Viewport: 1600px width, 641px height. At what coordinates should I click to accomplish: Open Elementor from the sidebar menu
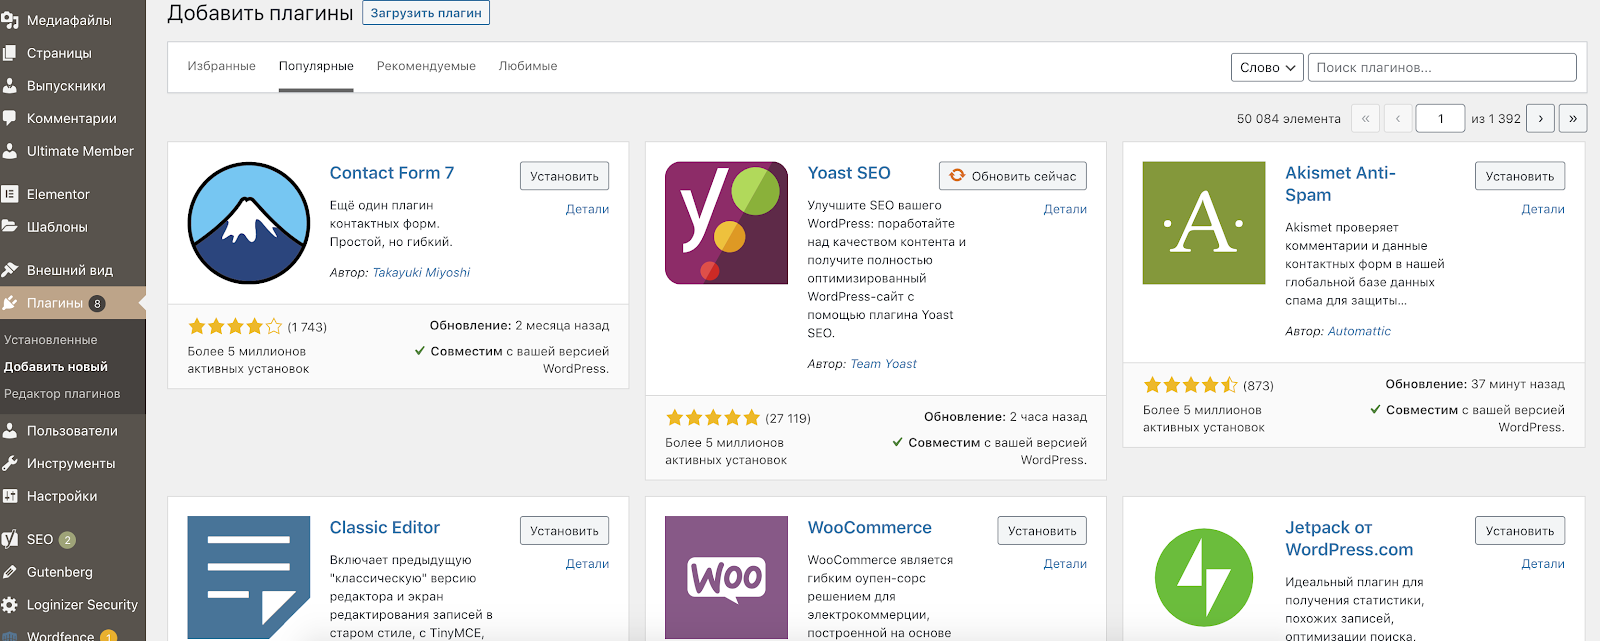58,194
